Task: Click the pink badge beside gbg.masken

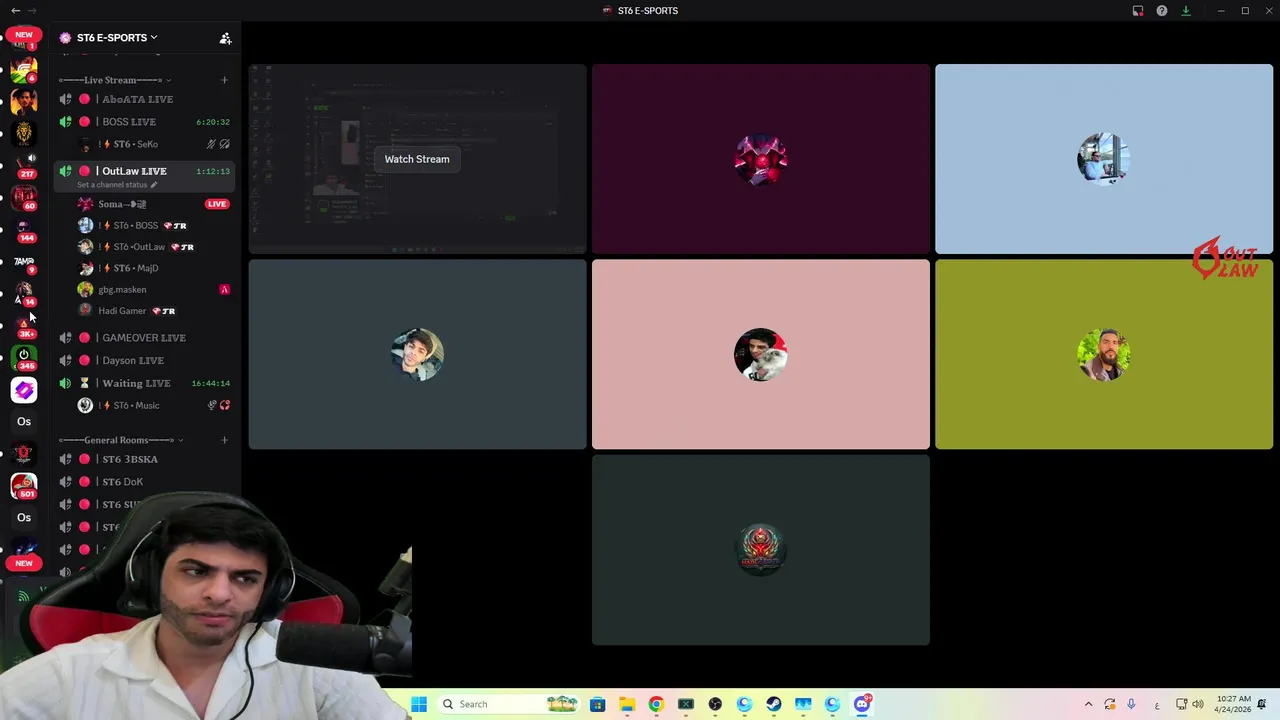Action: 224,290
